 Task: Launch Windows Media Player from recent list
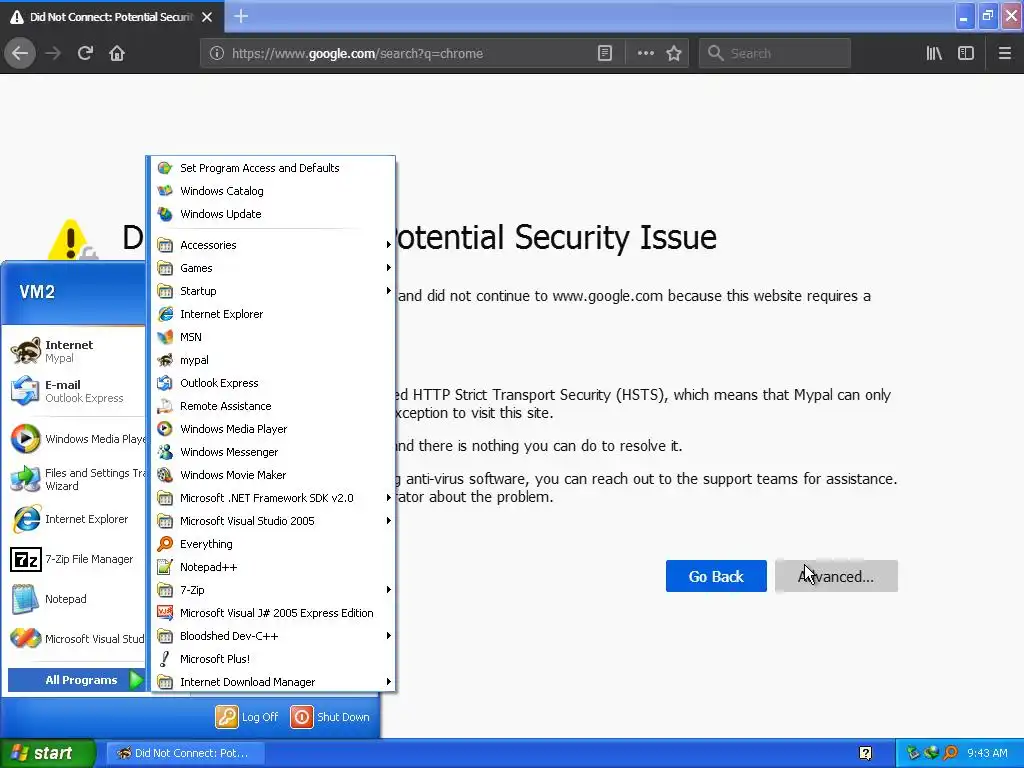coord(76,439)
